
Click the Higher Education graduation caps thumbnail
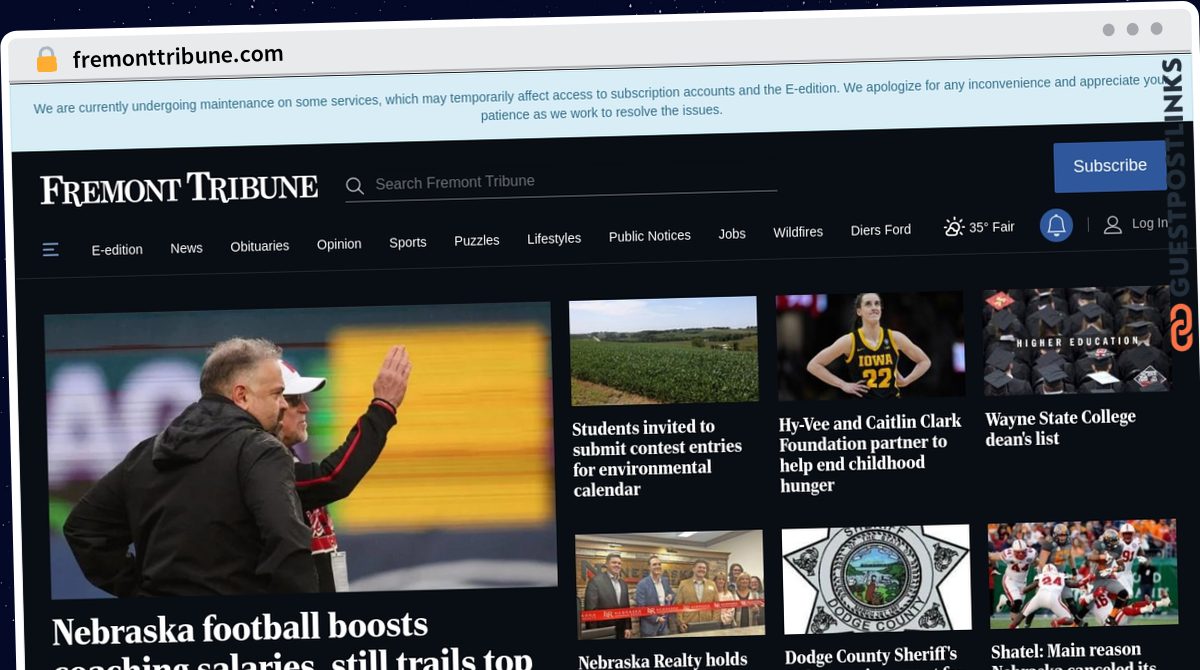coord(1077,341)
